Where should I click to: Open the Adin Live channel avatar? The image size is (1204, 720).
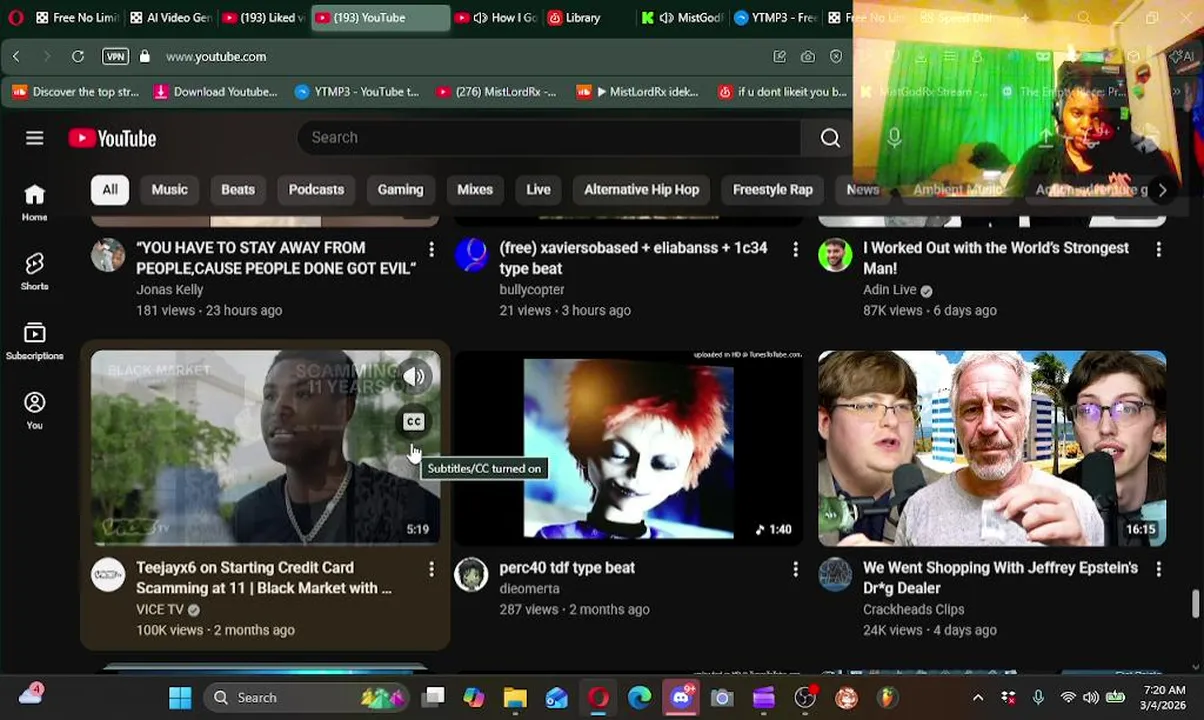coord(835,255)
